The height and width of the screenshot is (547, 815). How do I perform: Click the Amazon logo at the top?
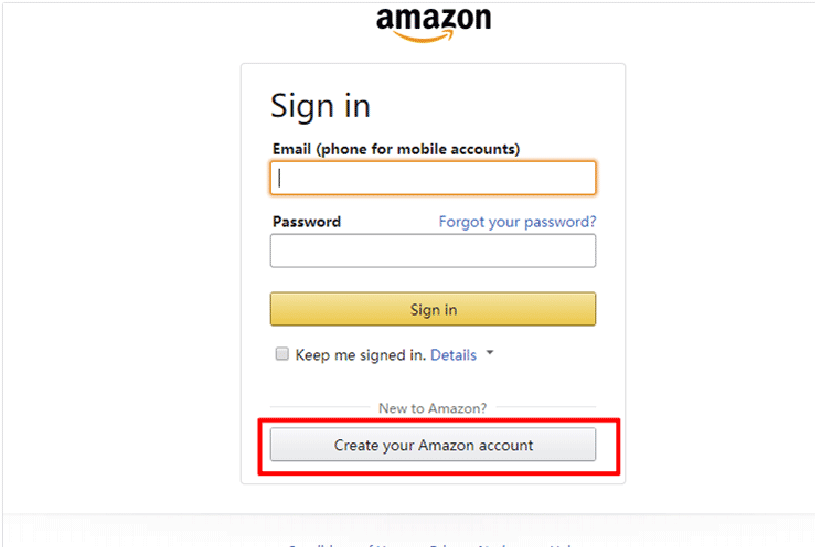click(433, 21)
